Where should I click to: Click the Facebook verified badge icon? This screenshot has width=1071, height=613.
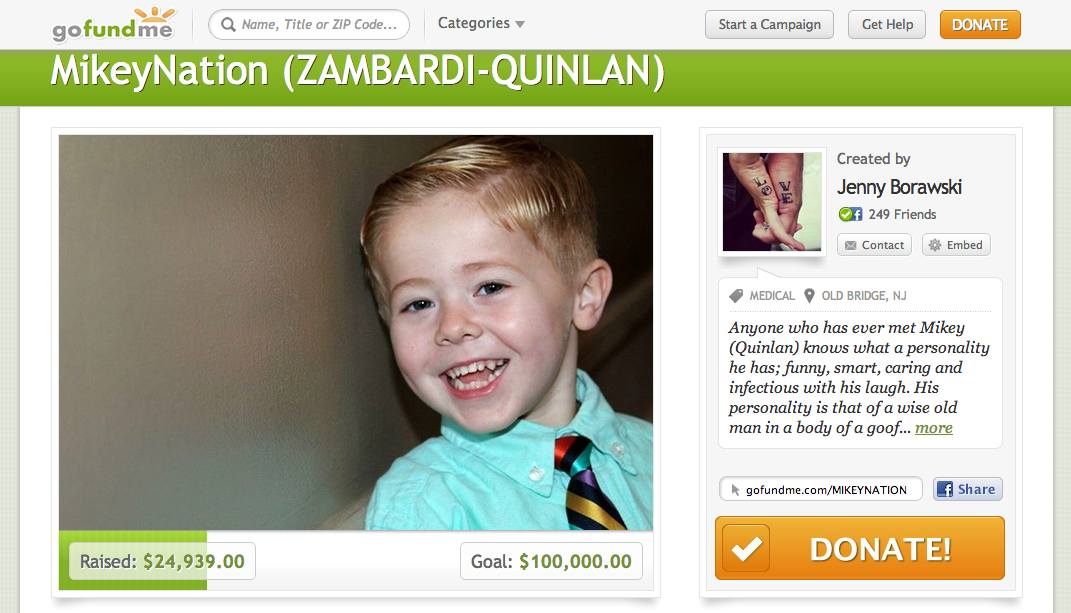pyautogui.click(x=850, y=214)
